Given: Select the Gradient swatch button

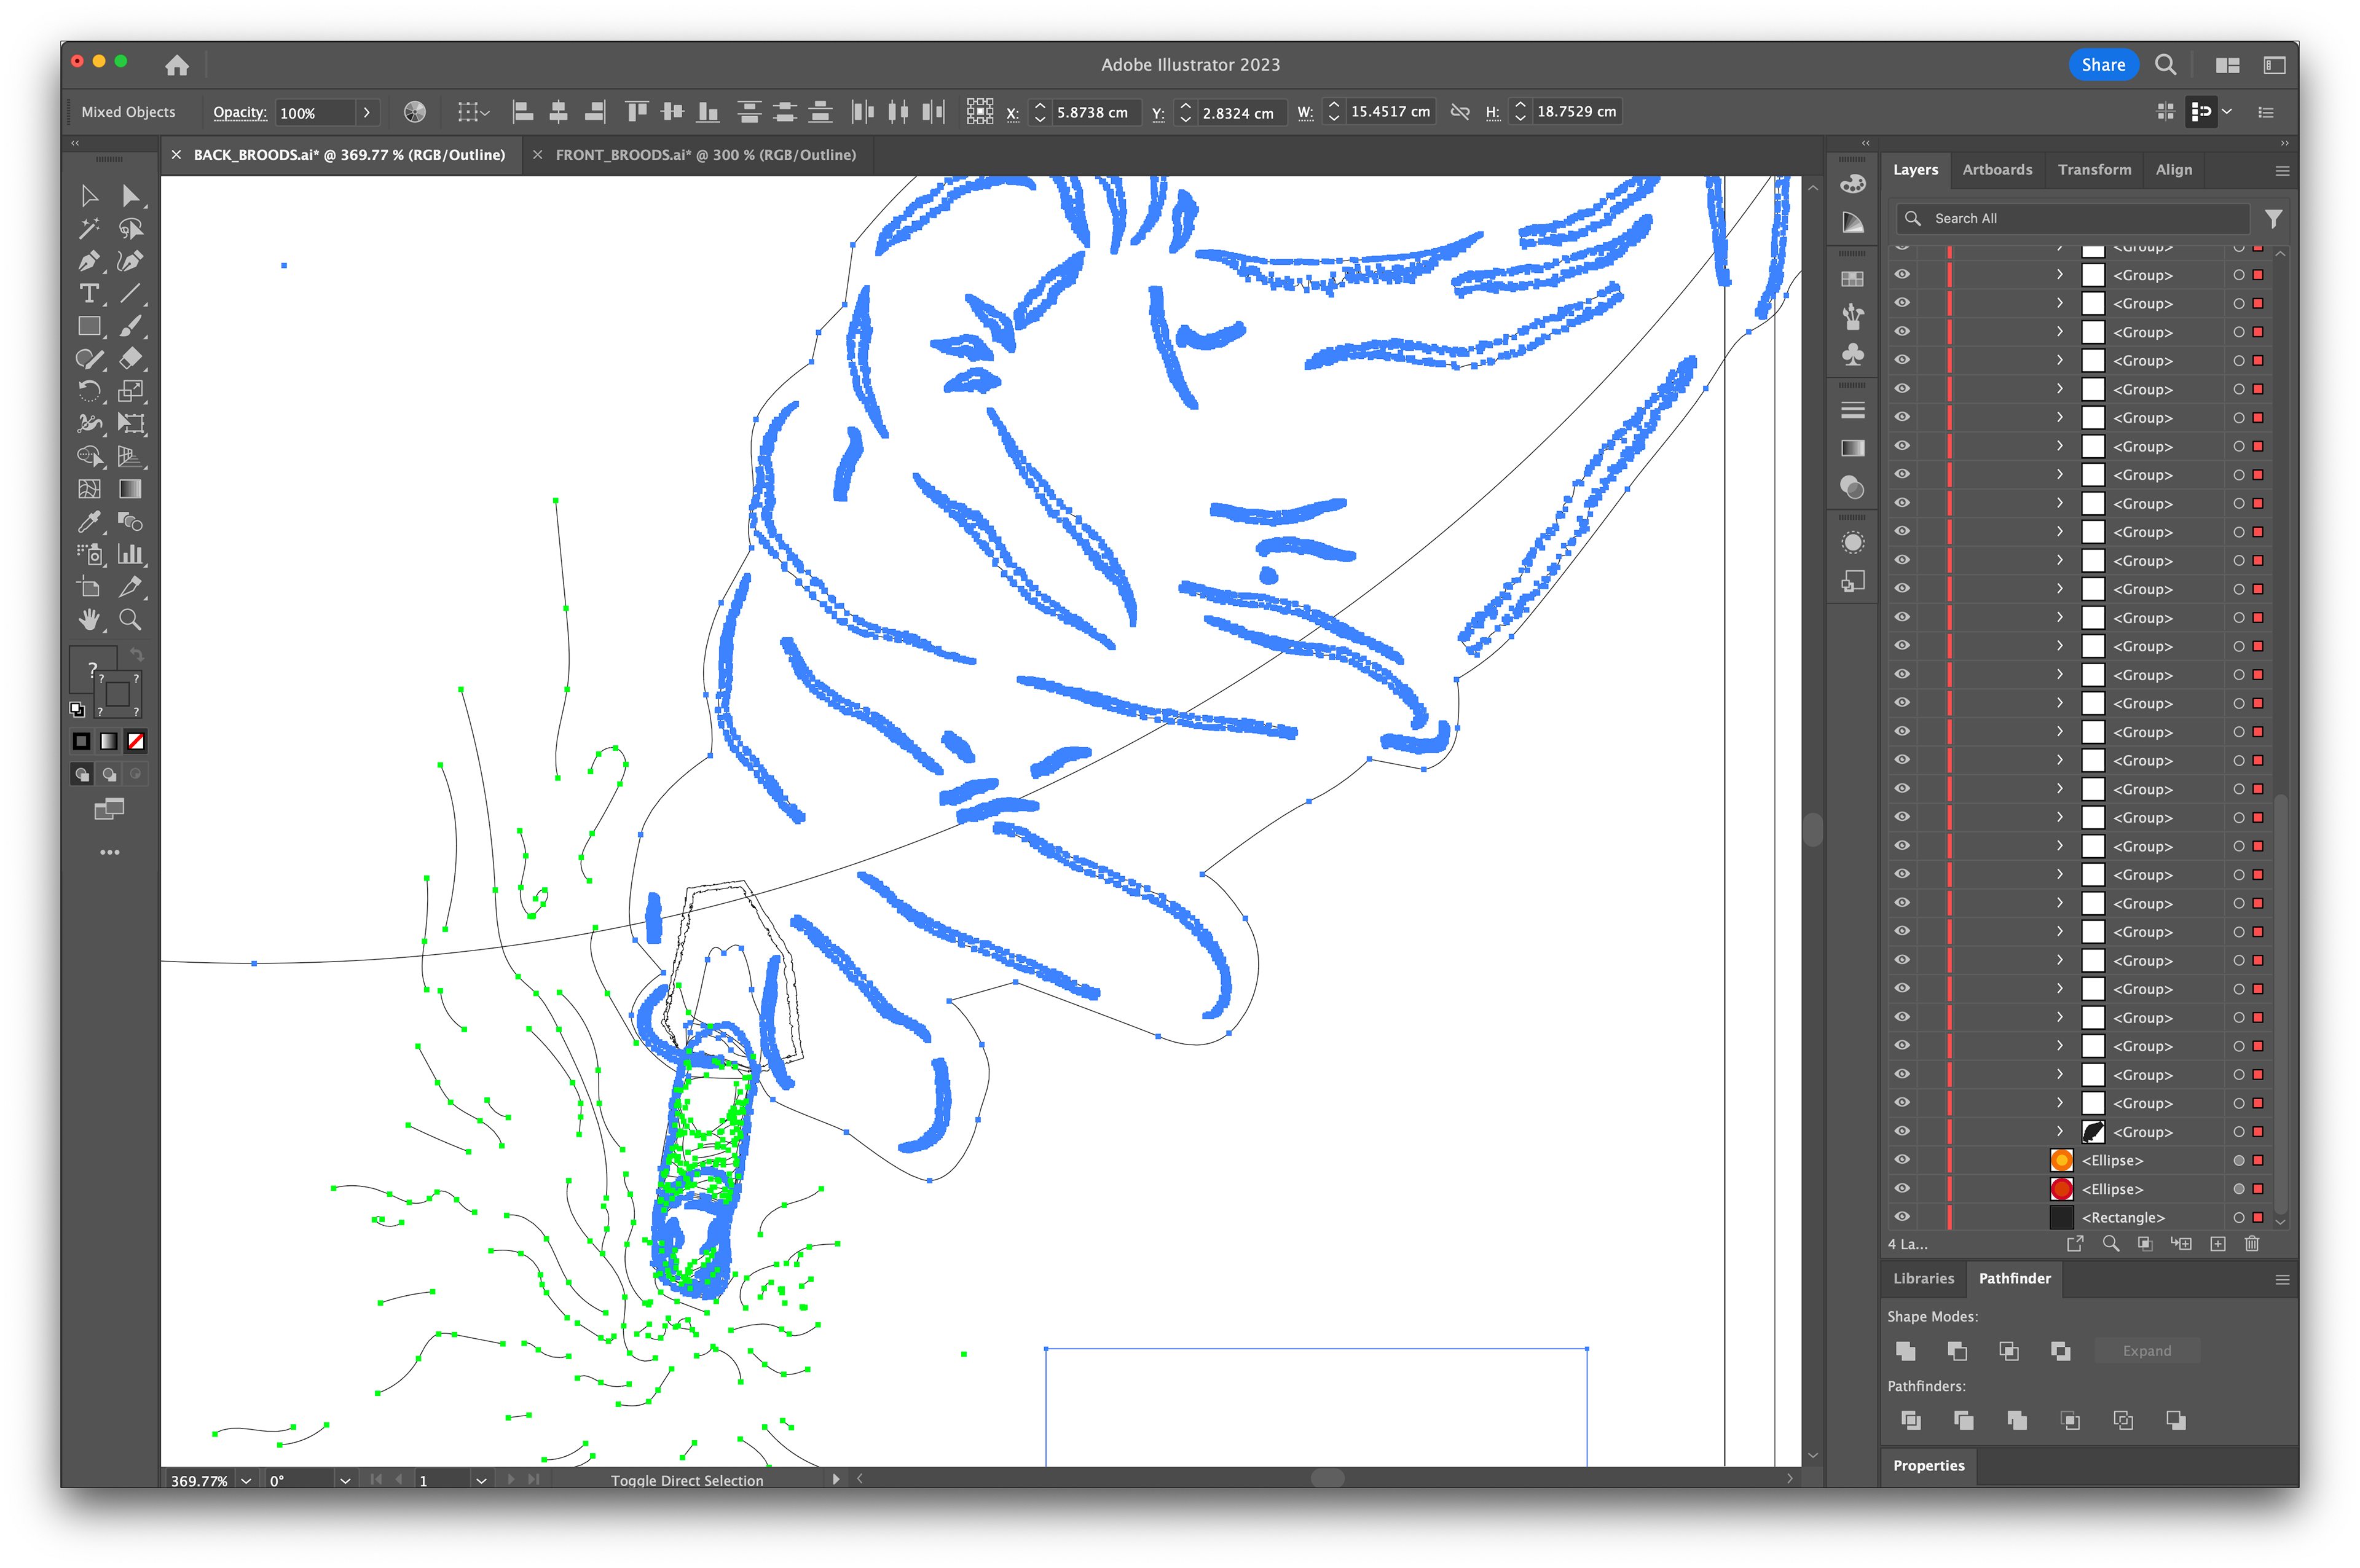Looking at the screenshot, I should coord(109,741).
